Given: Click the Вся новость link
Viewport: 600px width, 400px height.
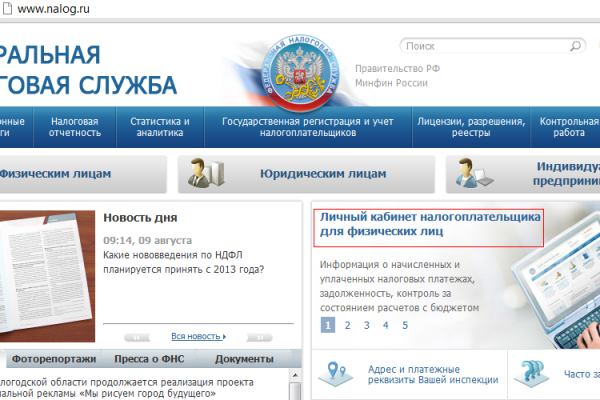Looking at the screenshot, I should coord(198,336).
